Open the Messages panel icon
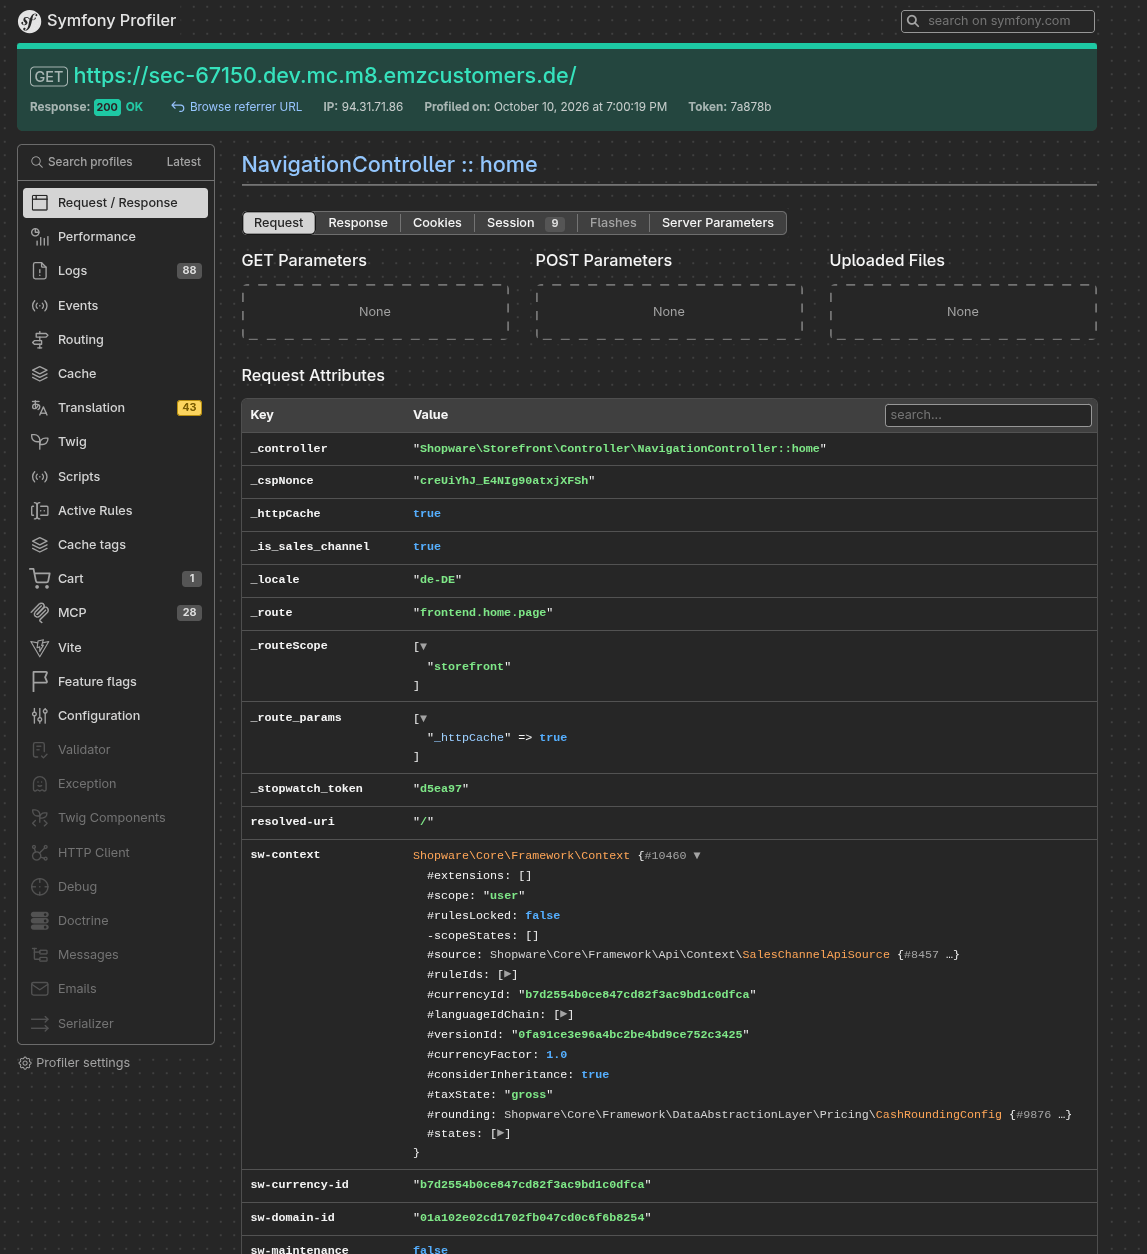This screenshot has width=1147, height=1254. click(40, 955)
